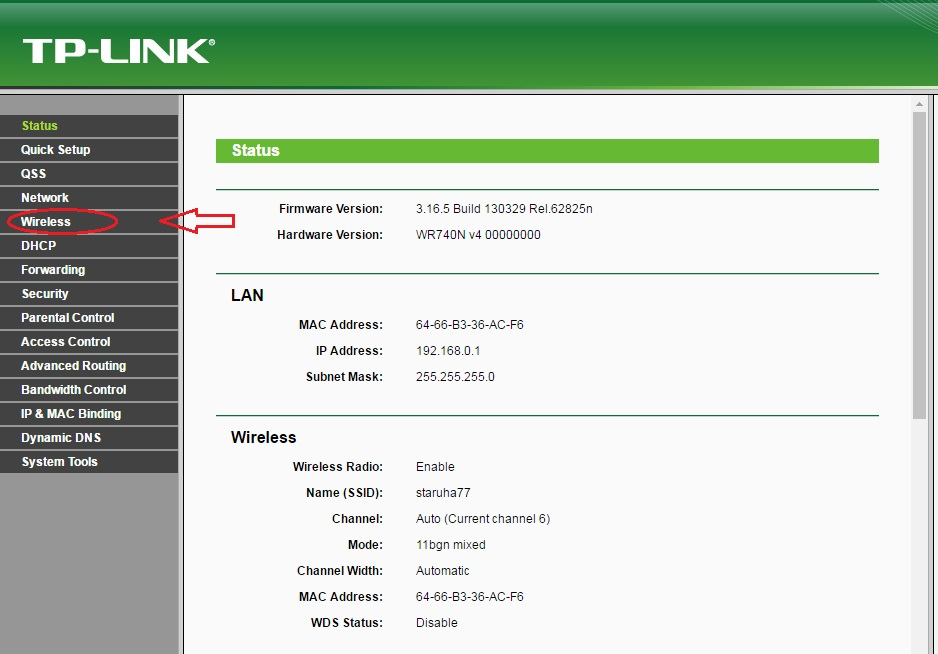Select firmware version 3.16.5 Build text
The image size is (938, 654).
[504, 209]
